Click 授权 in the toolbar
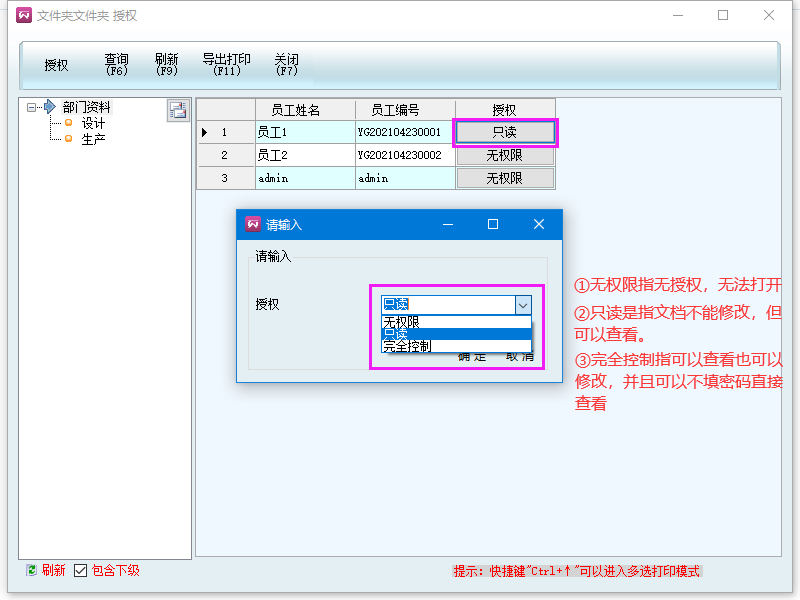Image resolution: width=800 pixels, height=600 pixels. (56, 65)
